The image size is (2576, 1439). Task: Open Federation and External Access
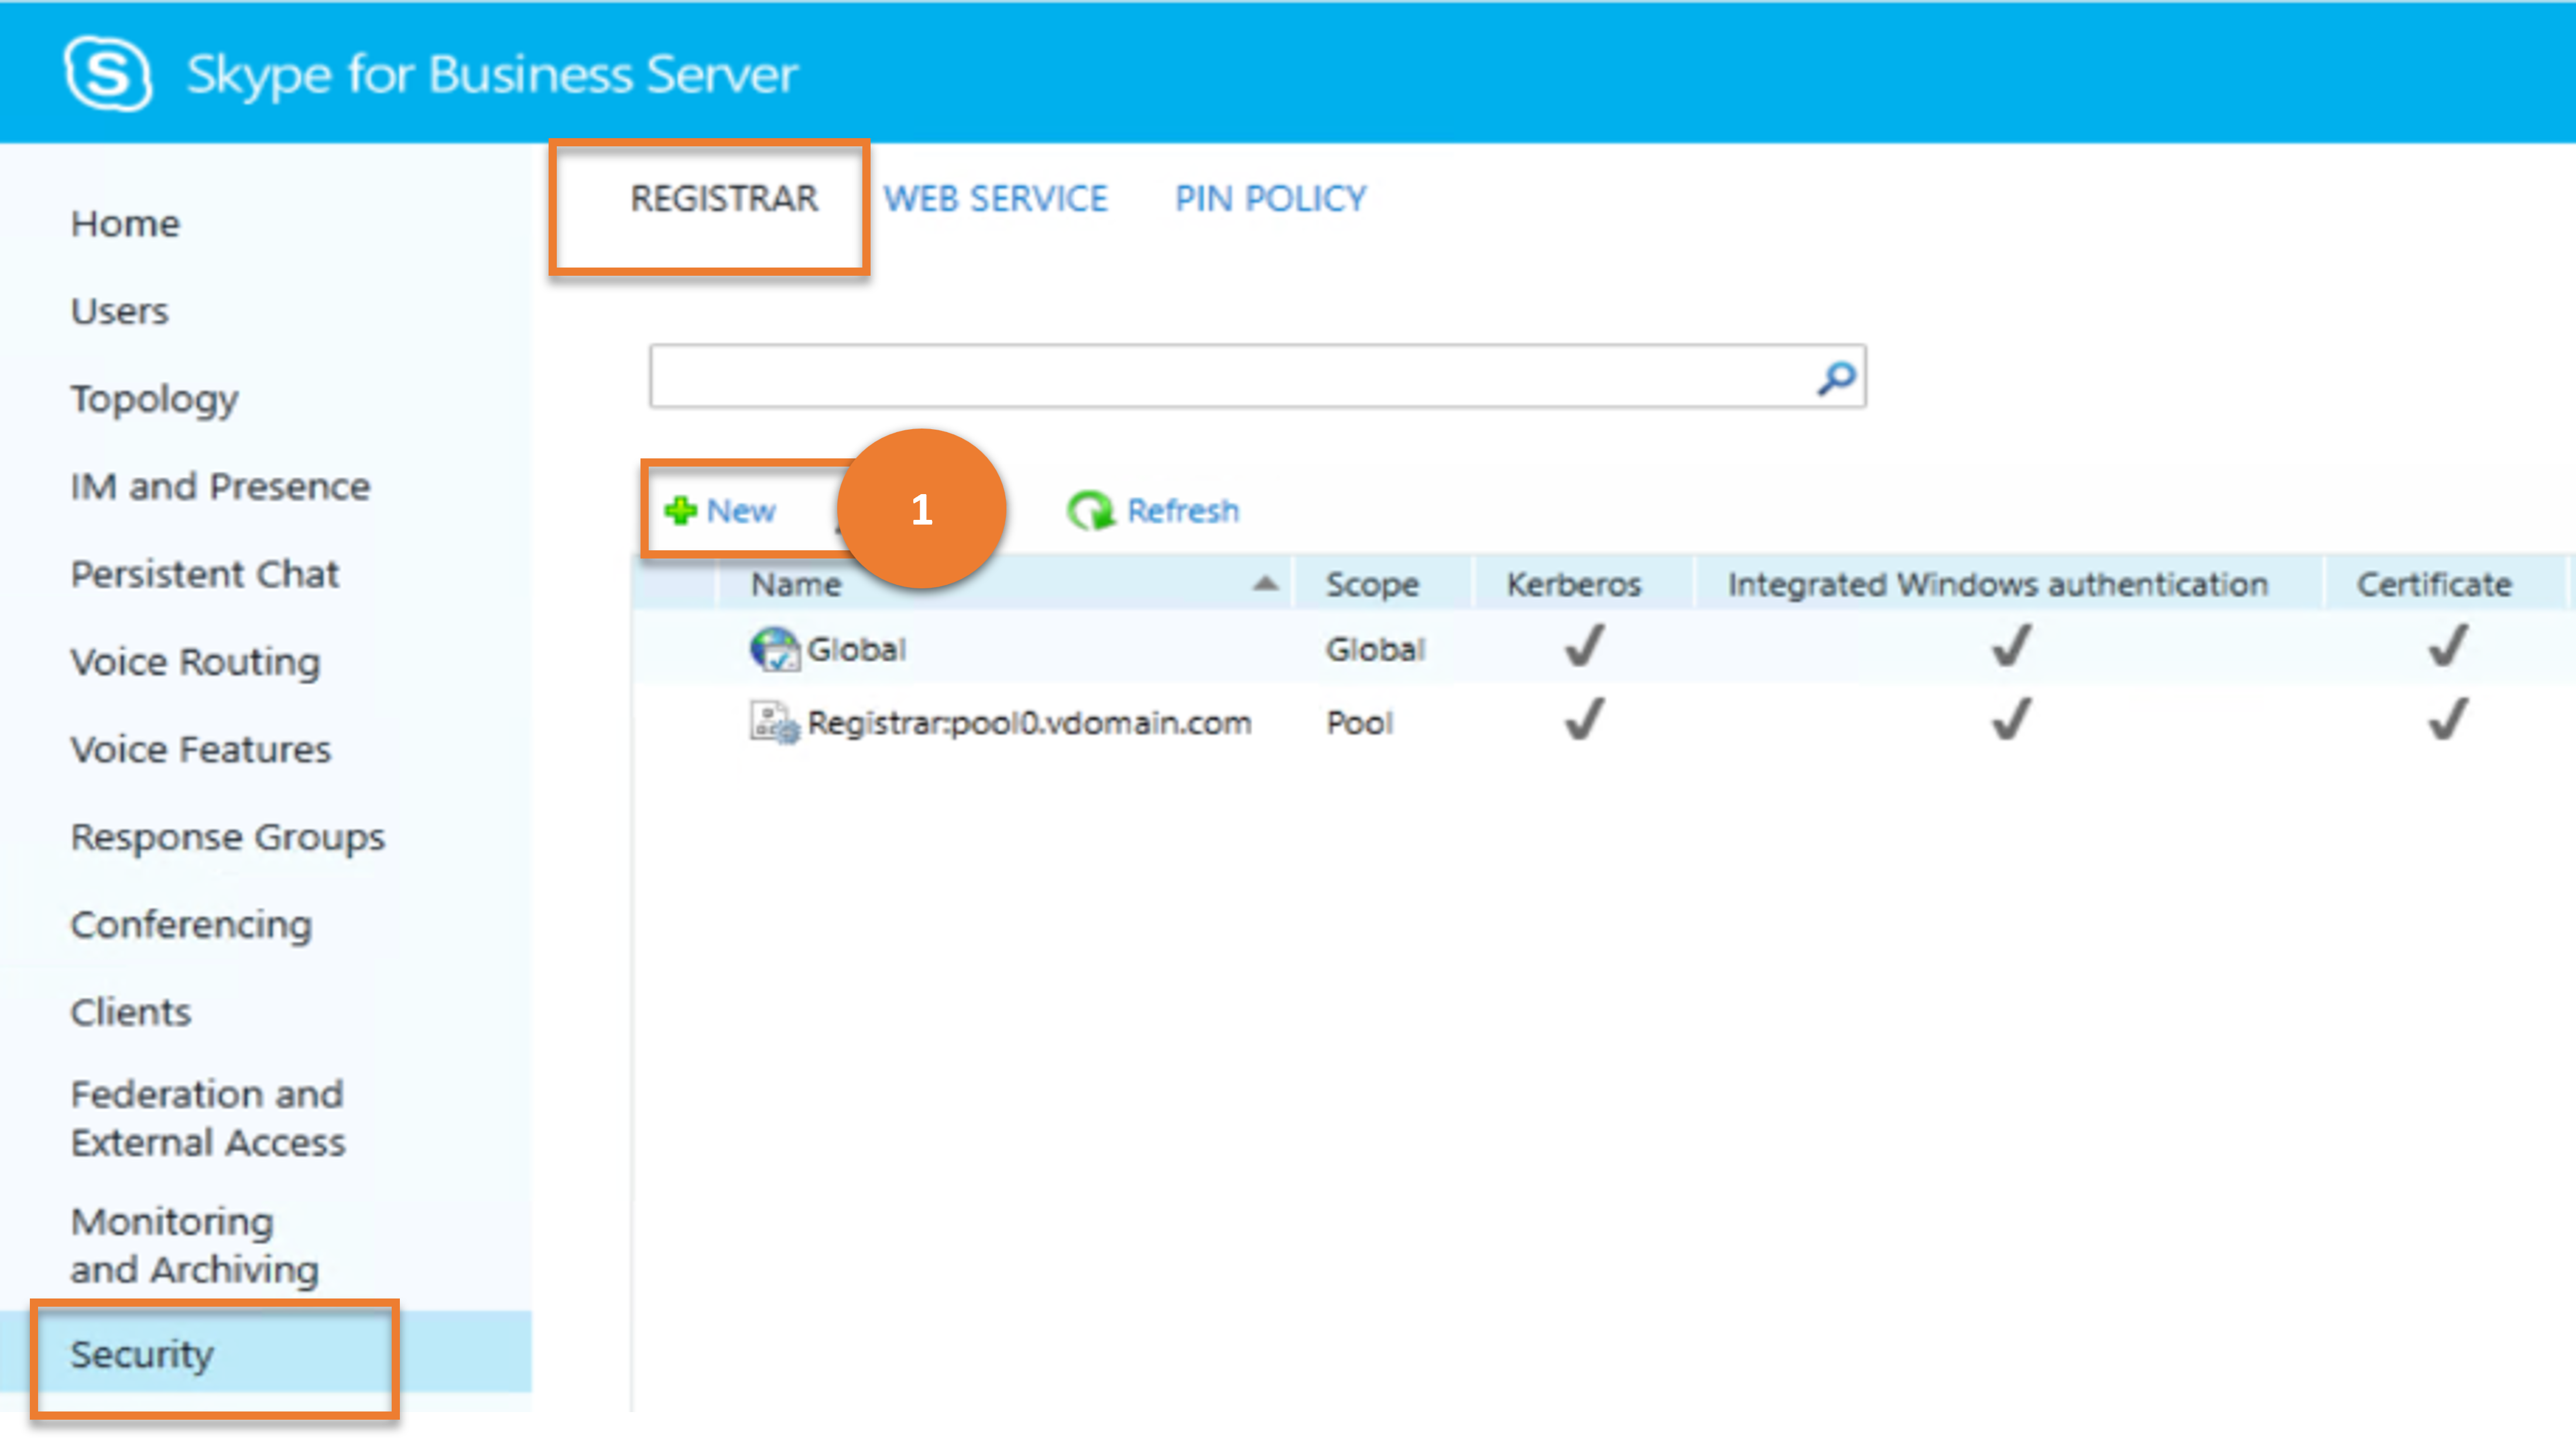point(208,1118)
